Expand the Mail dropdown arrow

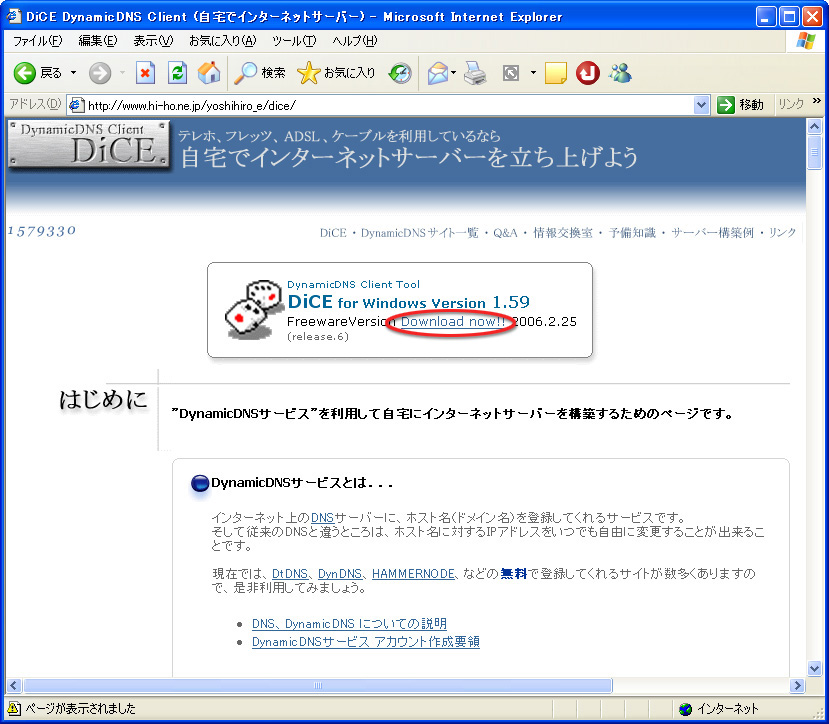(454, 73)
